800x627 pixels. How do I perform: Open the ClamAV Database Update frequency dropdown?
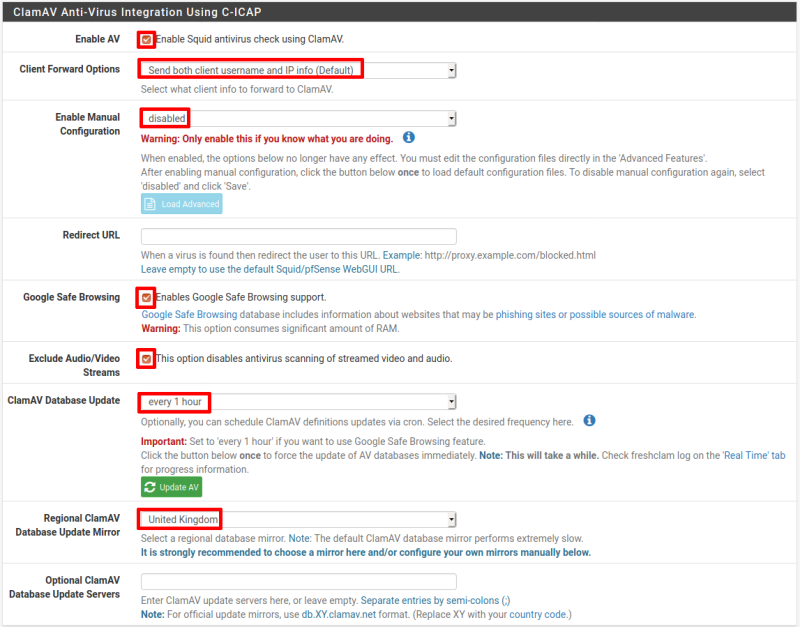point(298,402)
